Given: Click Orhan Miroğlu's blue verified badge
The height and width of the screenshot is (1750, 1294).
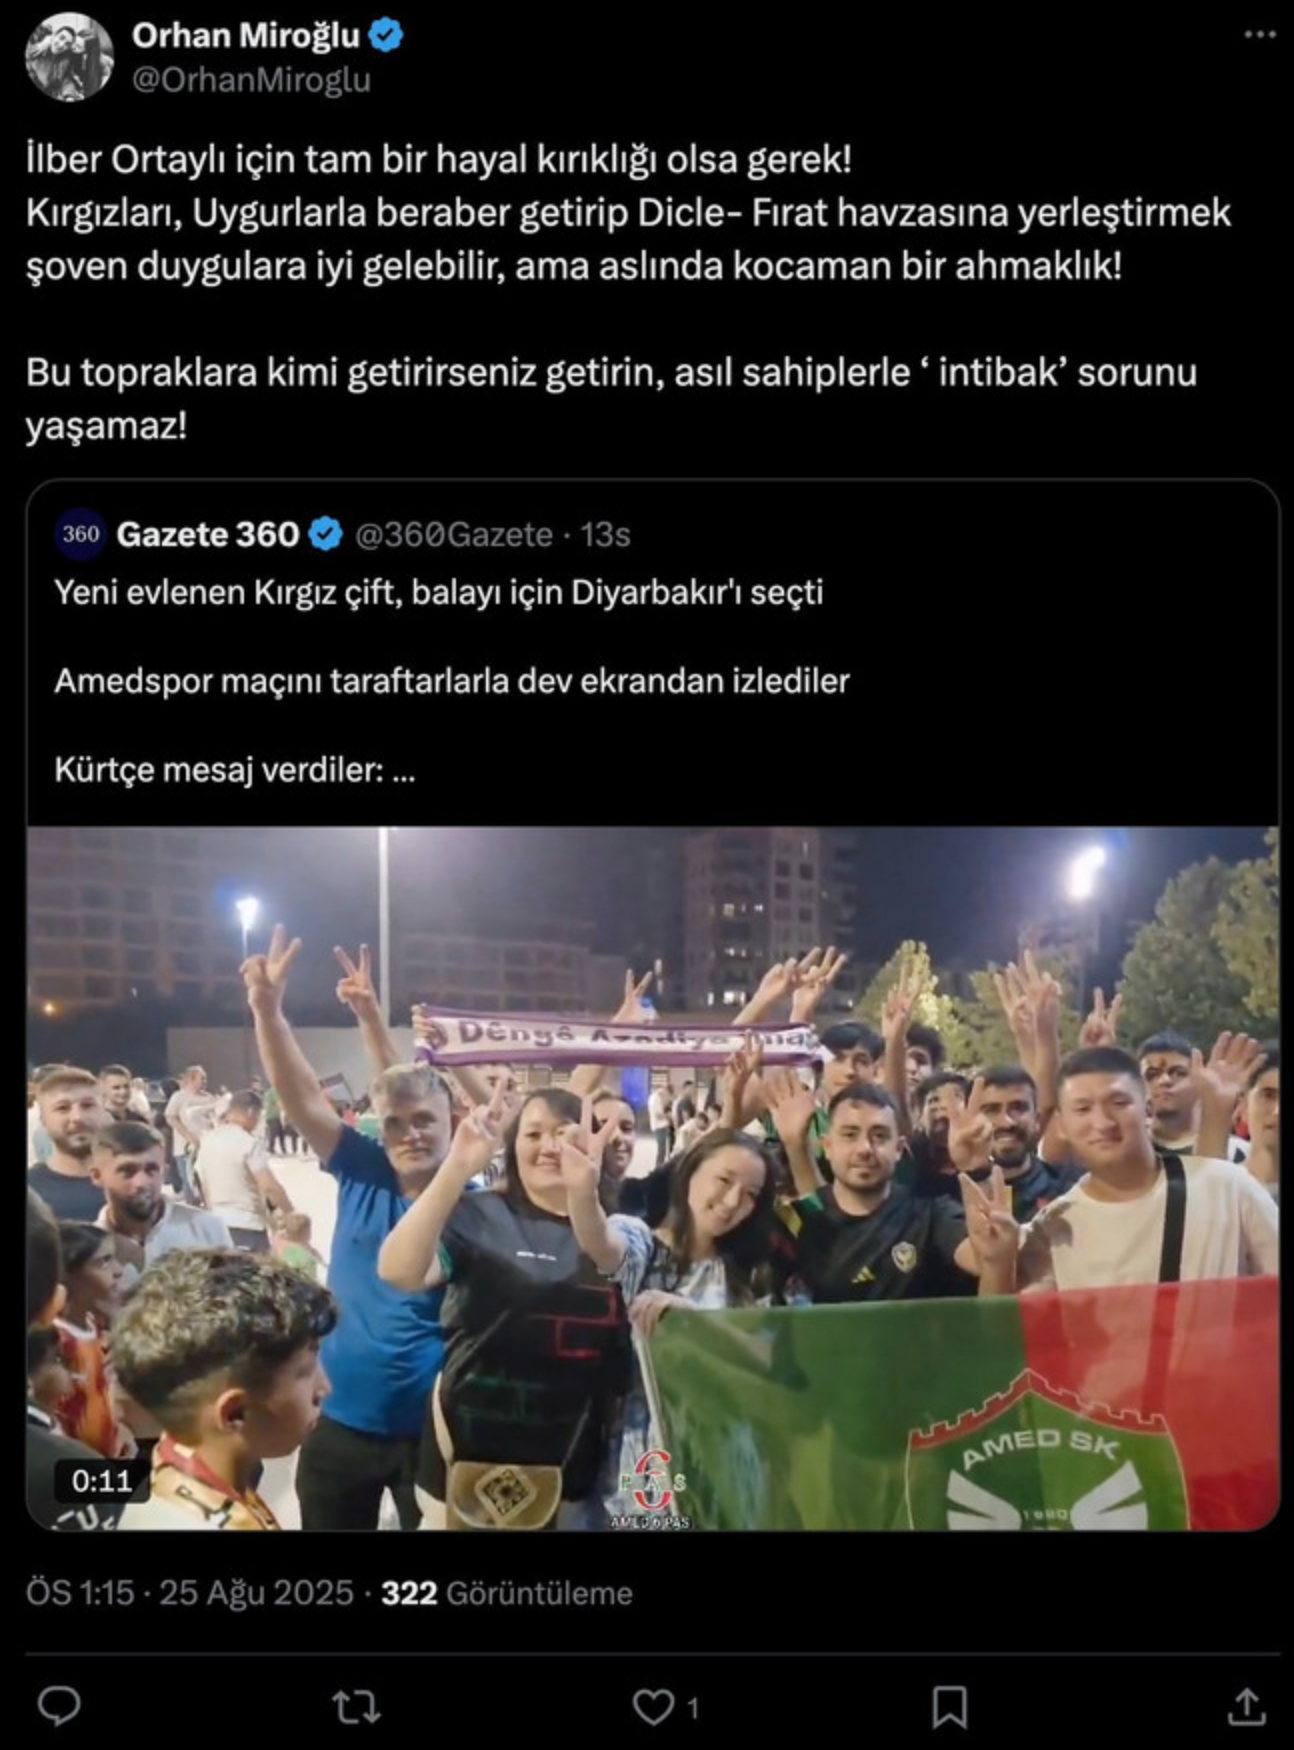Looking at the screenshot, I should 386,36.
